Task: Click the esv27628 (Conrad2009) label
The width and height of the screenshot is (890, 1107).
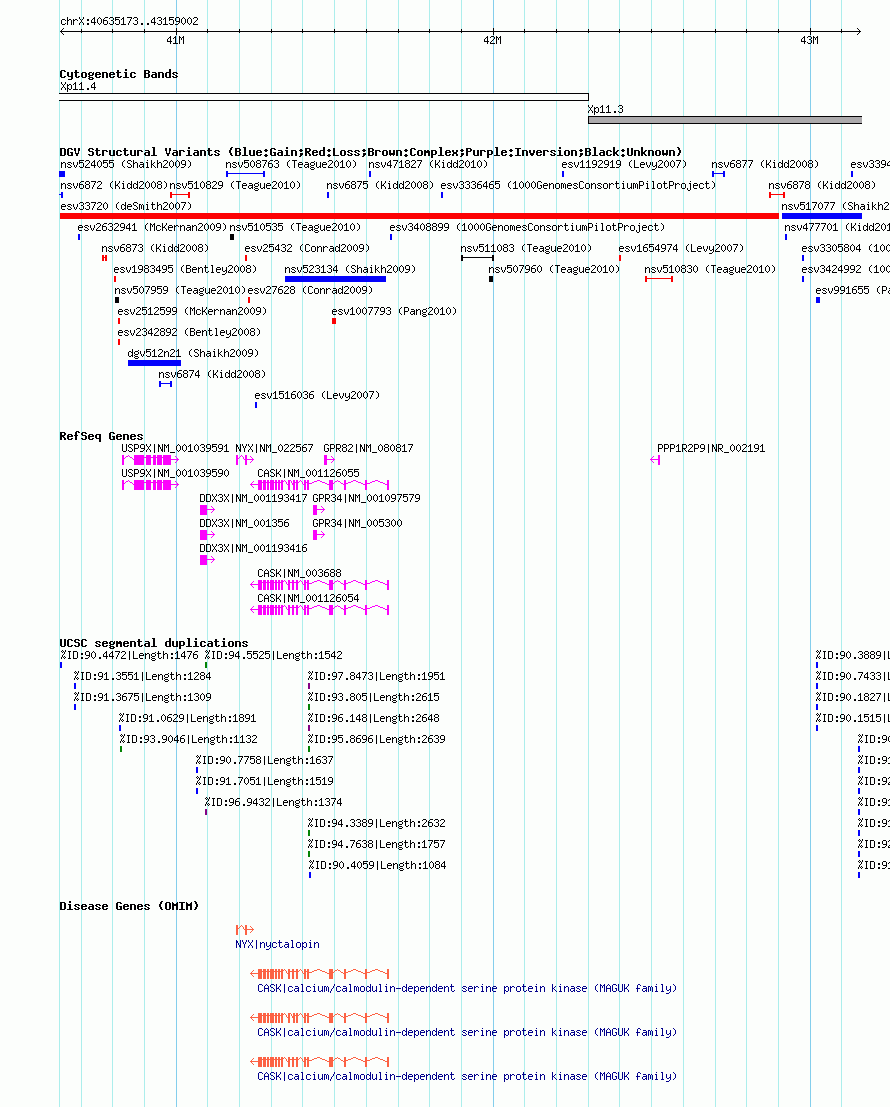Action: (x=310, y=290)
